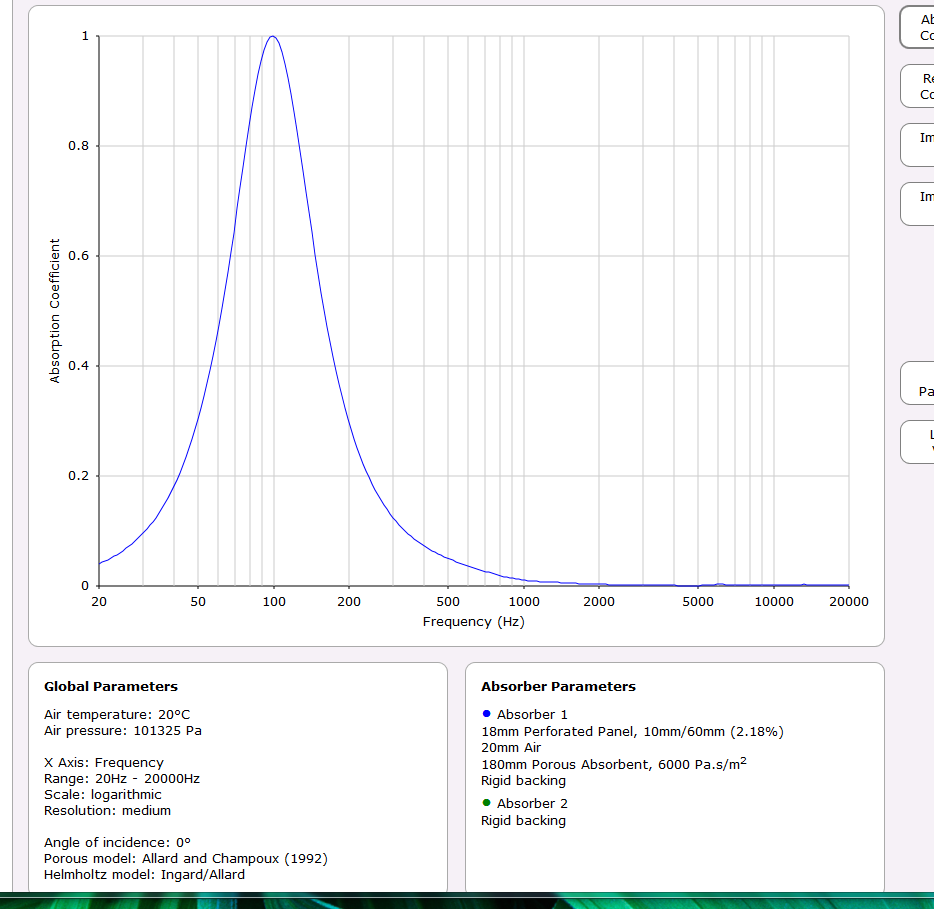
Task: Click the 1000 tick on frequency axis
Action: pyautogui.click(x=524, y=602)
